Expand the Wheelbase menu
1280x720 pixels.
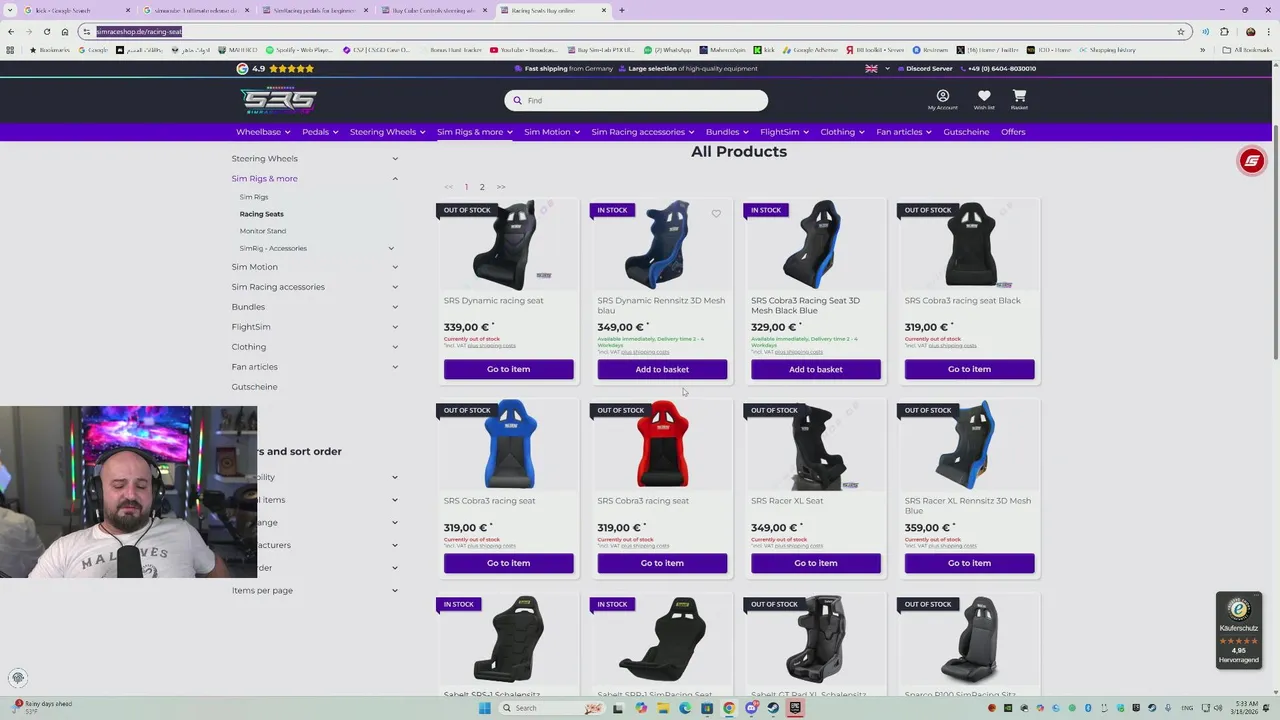(263, 132)
